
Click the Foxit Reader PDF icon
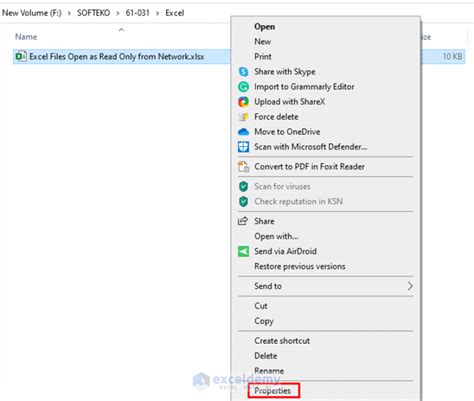pyautogui.click(x=243, y=166)
